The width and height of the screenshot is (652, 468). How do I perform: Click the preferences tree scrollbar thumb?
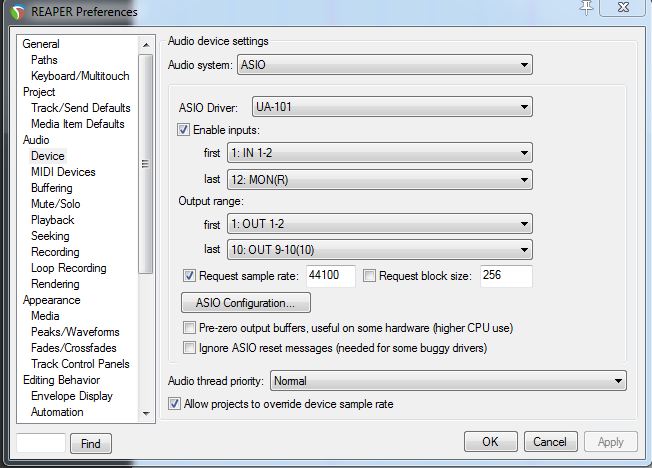point(146,164)
